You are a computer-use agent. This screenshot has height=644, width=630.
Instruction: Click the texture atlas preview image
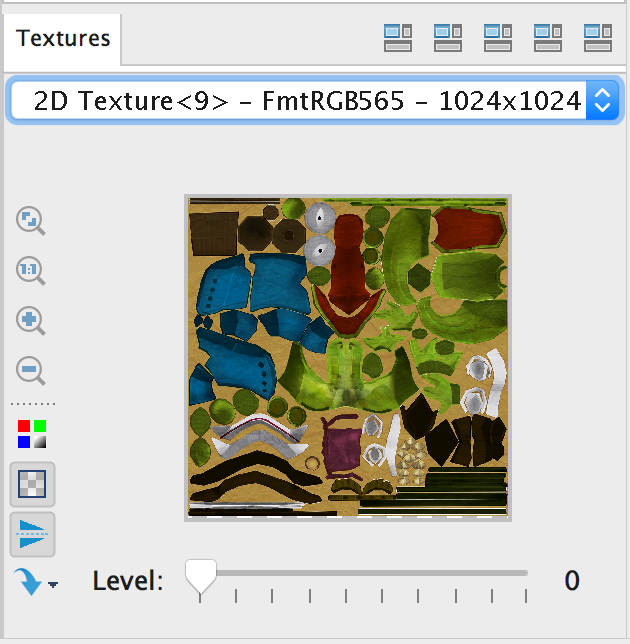pyautogui.click(x=348, y=358)
